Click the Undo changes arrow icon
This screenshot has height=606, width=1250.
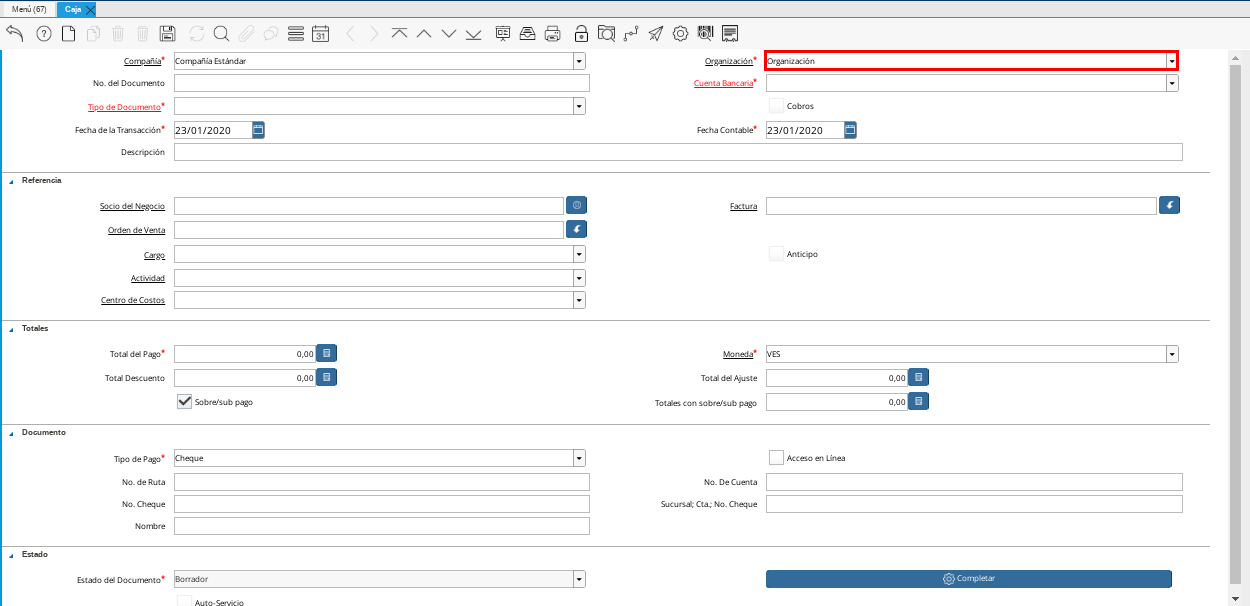pyautogui.click(x=15, y=33)
